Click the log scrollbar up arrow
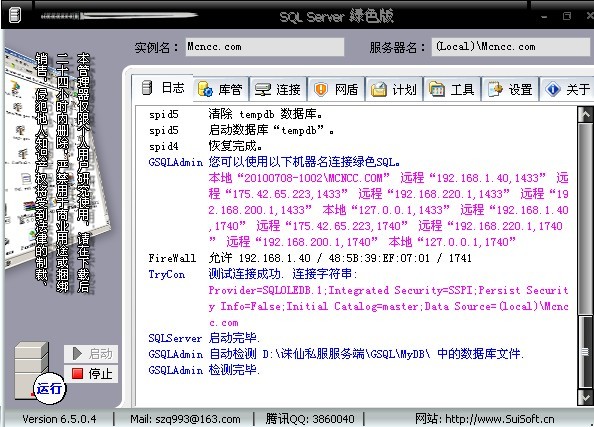Viewport: 594px width, 427px height. 585,114
